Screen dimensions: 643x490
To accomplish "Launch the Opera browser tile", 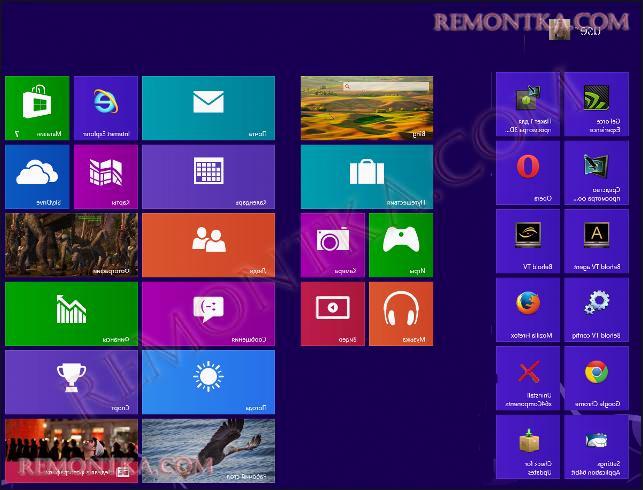I will click(x=528, y=173).
